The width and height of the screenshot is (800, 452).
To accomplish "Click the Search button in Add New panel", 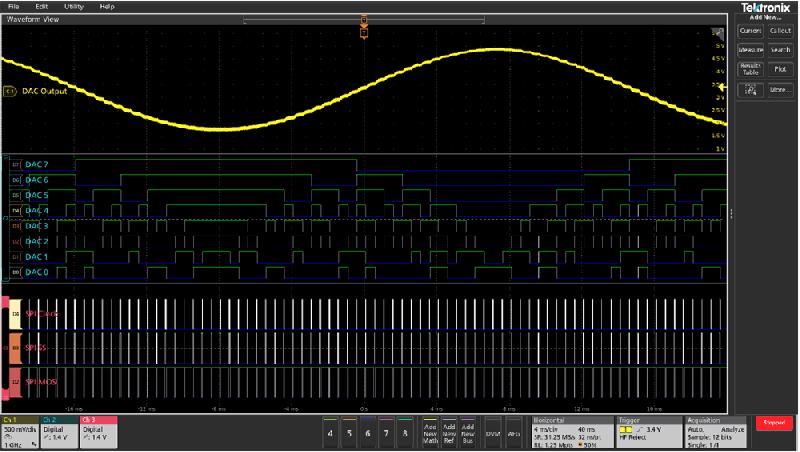I will 781,49.
